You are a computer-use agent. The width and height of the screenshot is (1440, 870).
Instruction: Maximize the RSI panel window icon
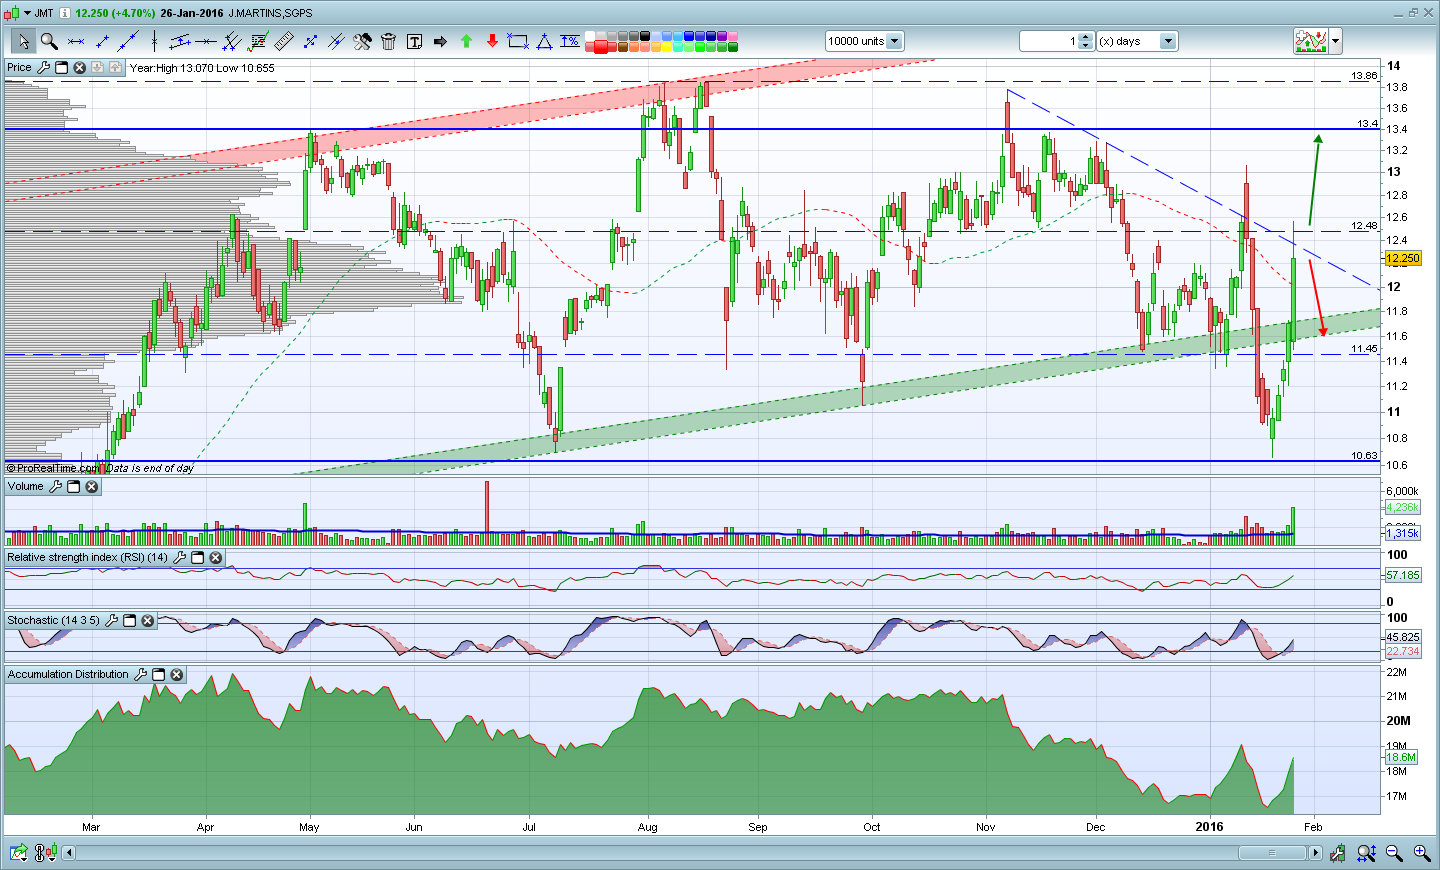[197, 557]
